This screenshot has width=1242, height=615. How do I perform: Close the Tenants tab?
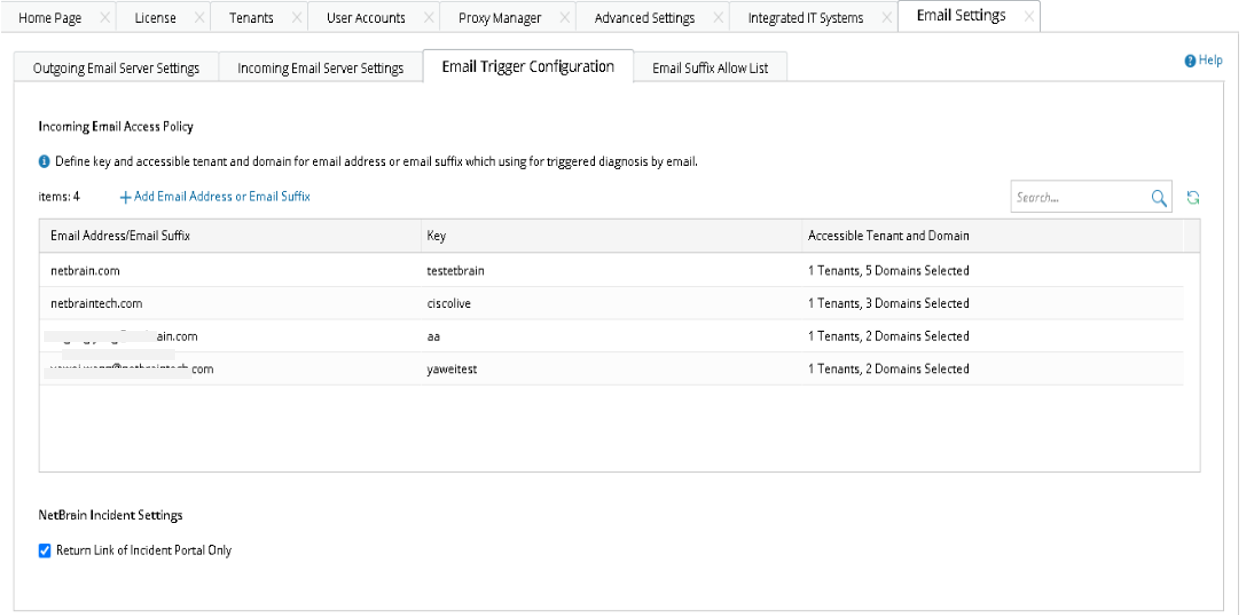pyautogui.click(x=296, y=18)
